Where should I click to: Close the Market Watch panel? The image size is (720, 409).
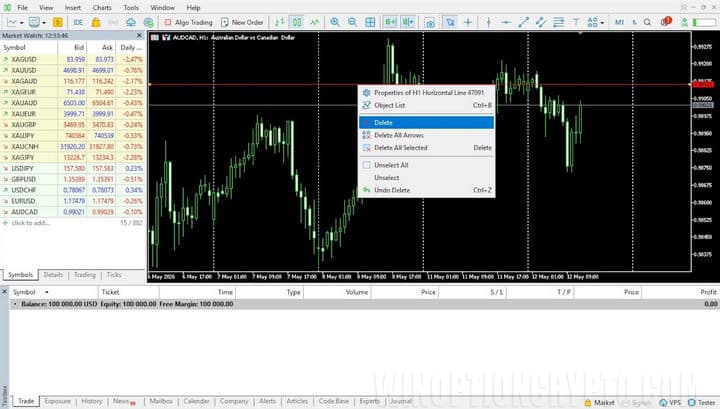pyautogui.click(x=140, y=35)
